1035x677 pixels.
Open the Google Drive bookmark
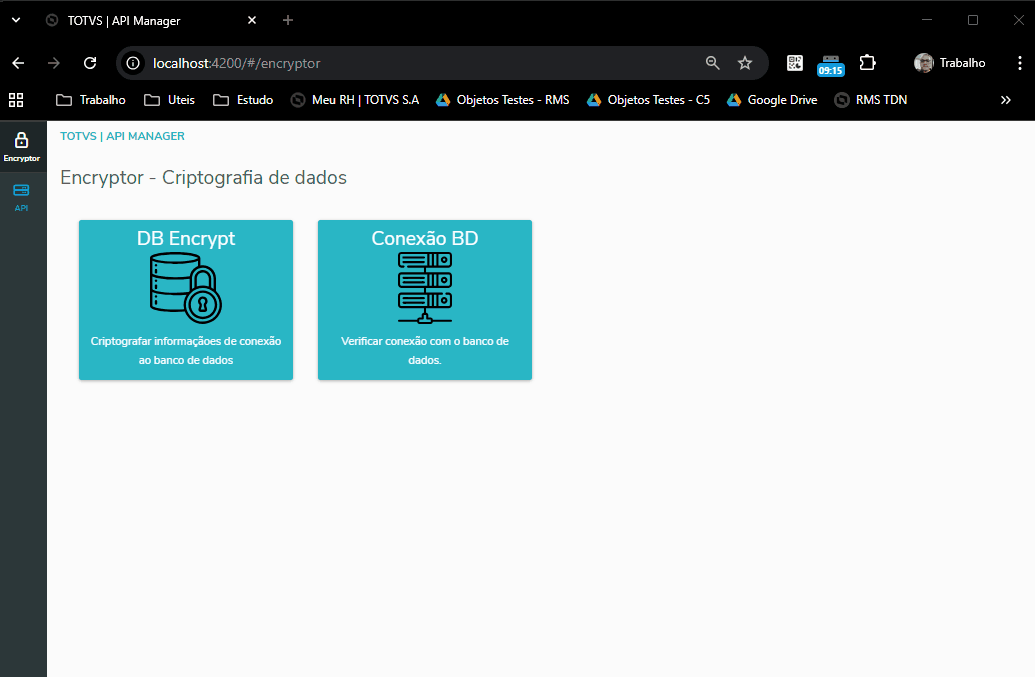point(772,100)
